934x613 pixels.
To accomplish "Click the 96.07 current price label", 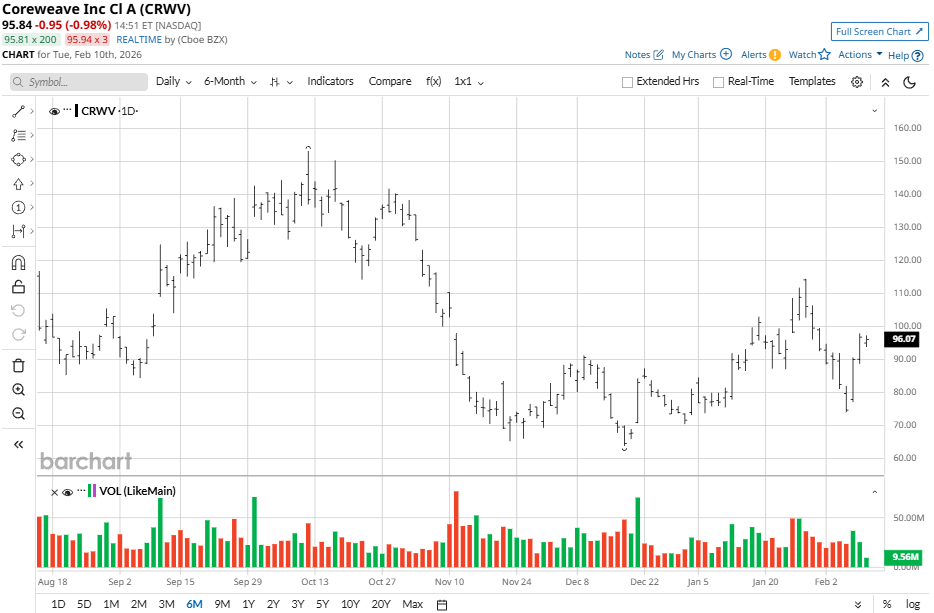I will click(903, 339).
